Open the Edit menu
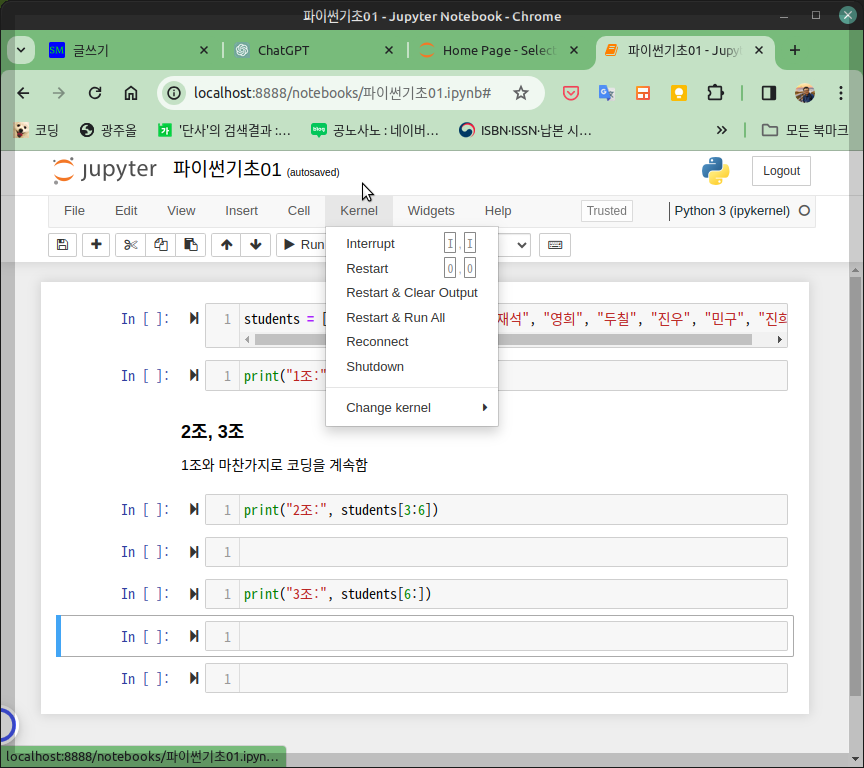The width and height of the screenshot is (864, 768). point(126,210)
